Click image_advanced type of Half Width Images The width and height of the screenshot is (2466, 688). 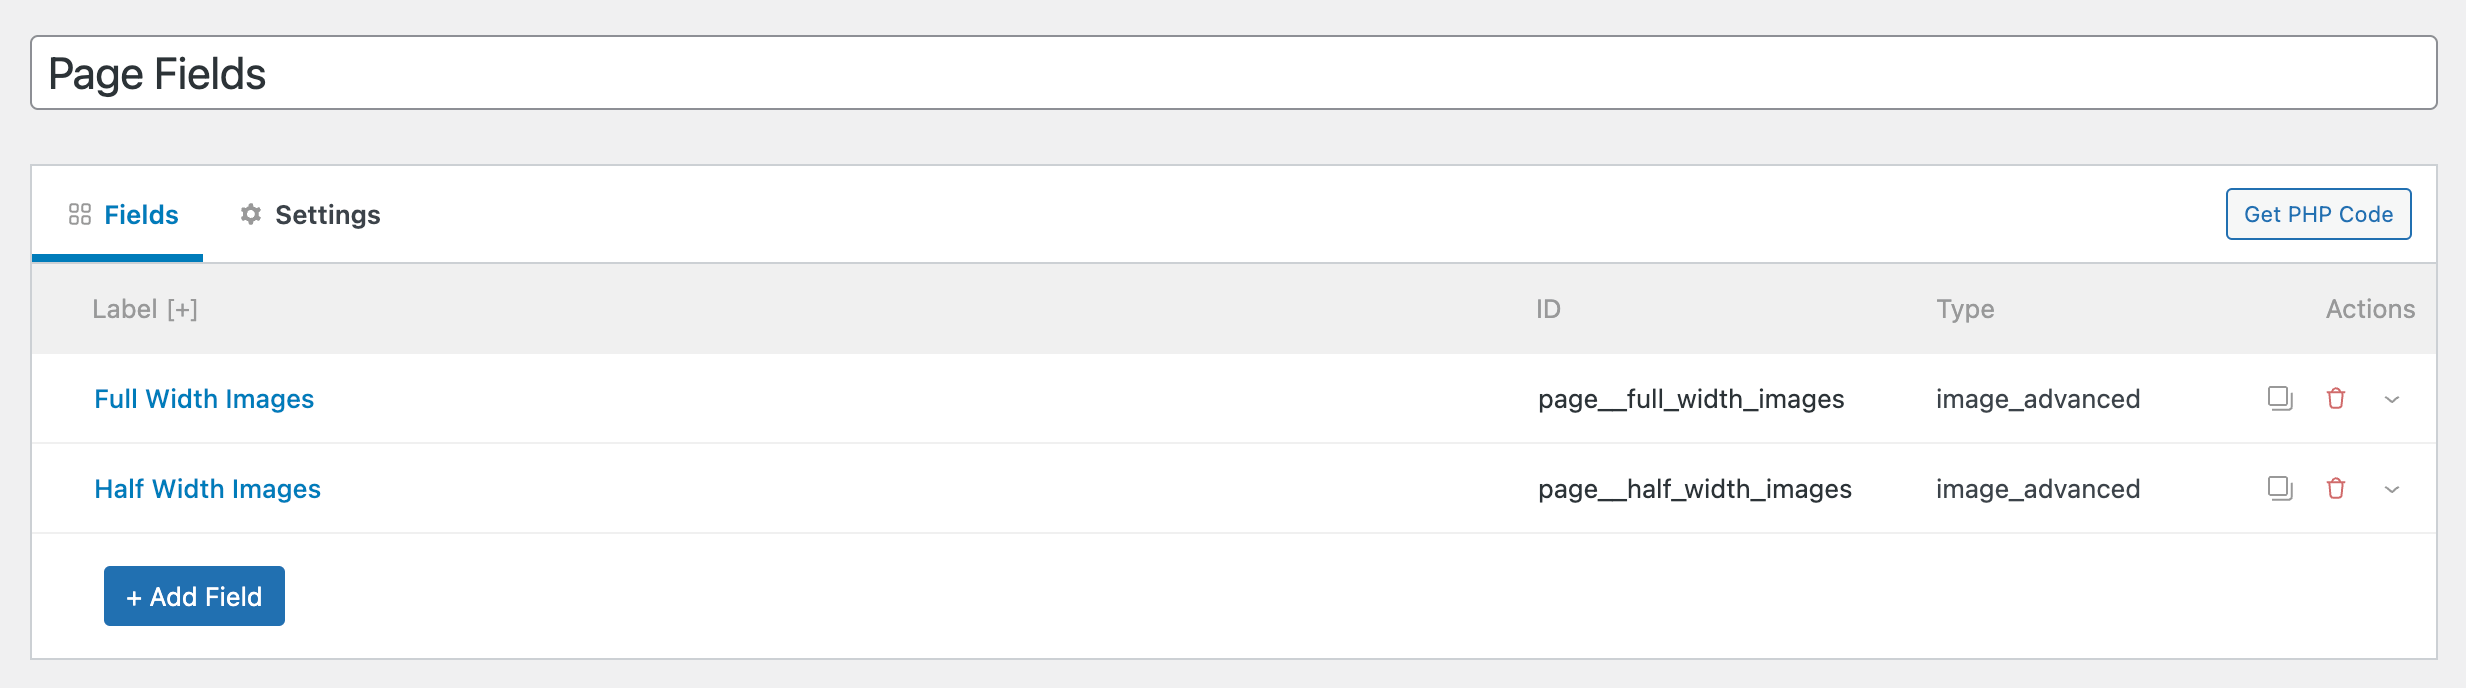2038,489
